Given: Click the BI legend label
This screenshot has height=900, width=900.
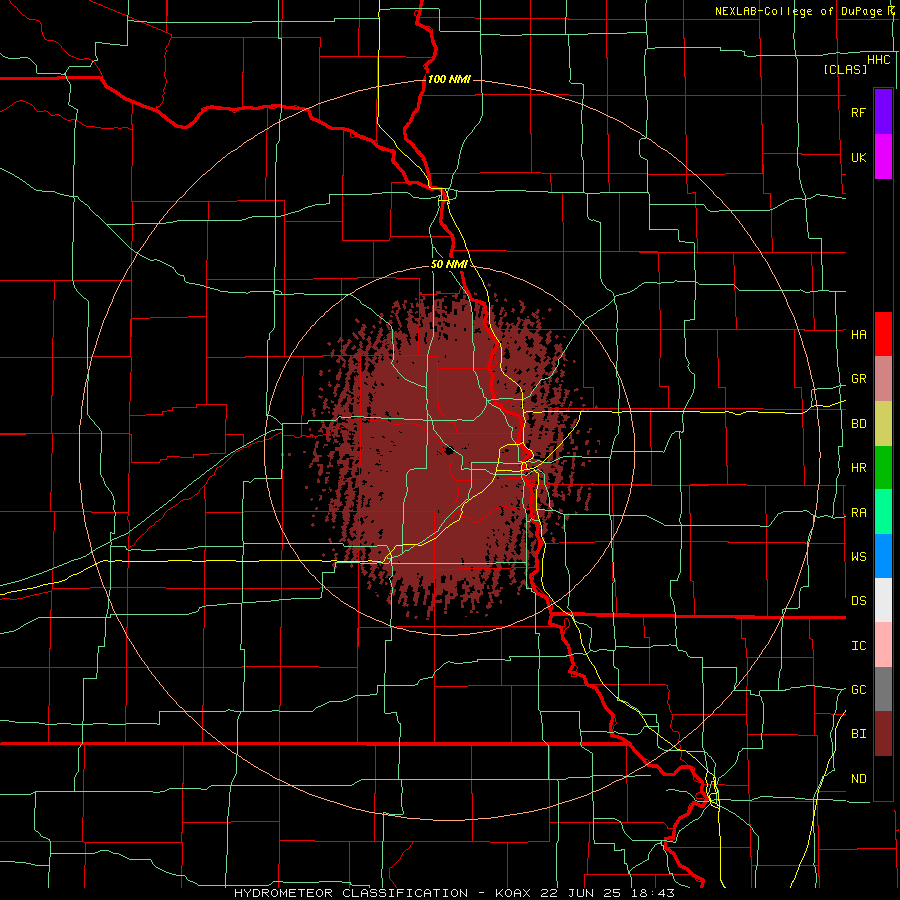Looking at the screenshot, I should click(x=858, y=734).
